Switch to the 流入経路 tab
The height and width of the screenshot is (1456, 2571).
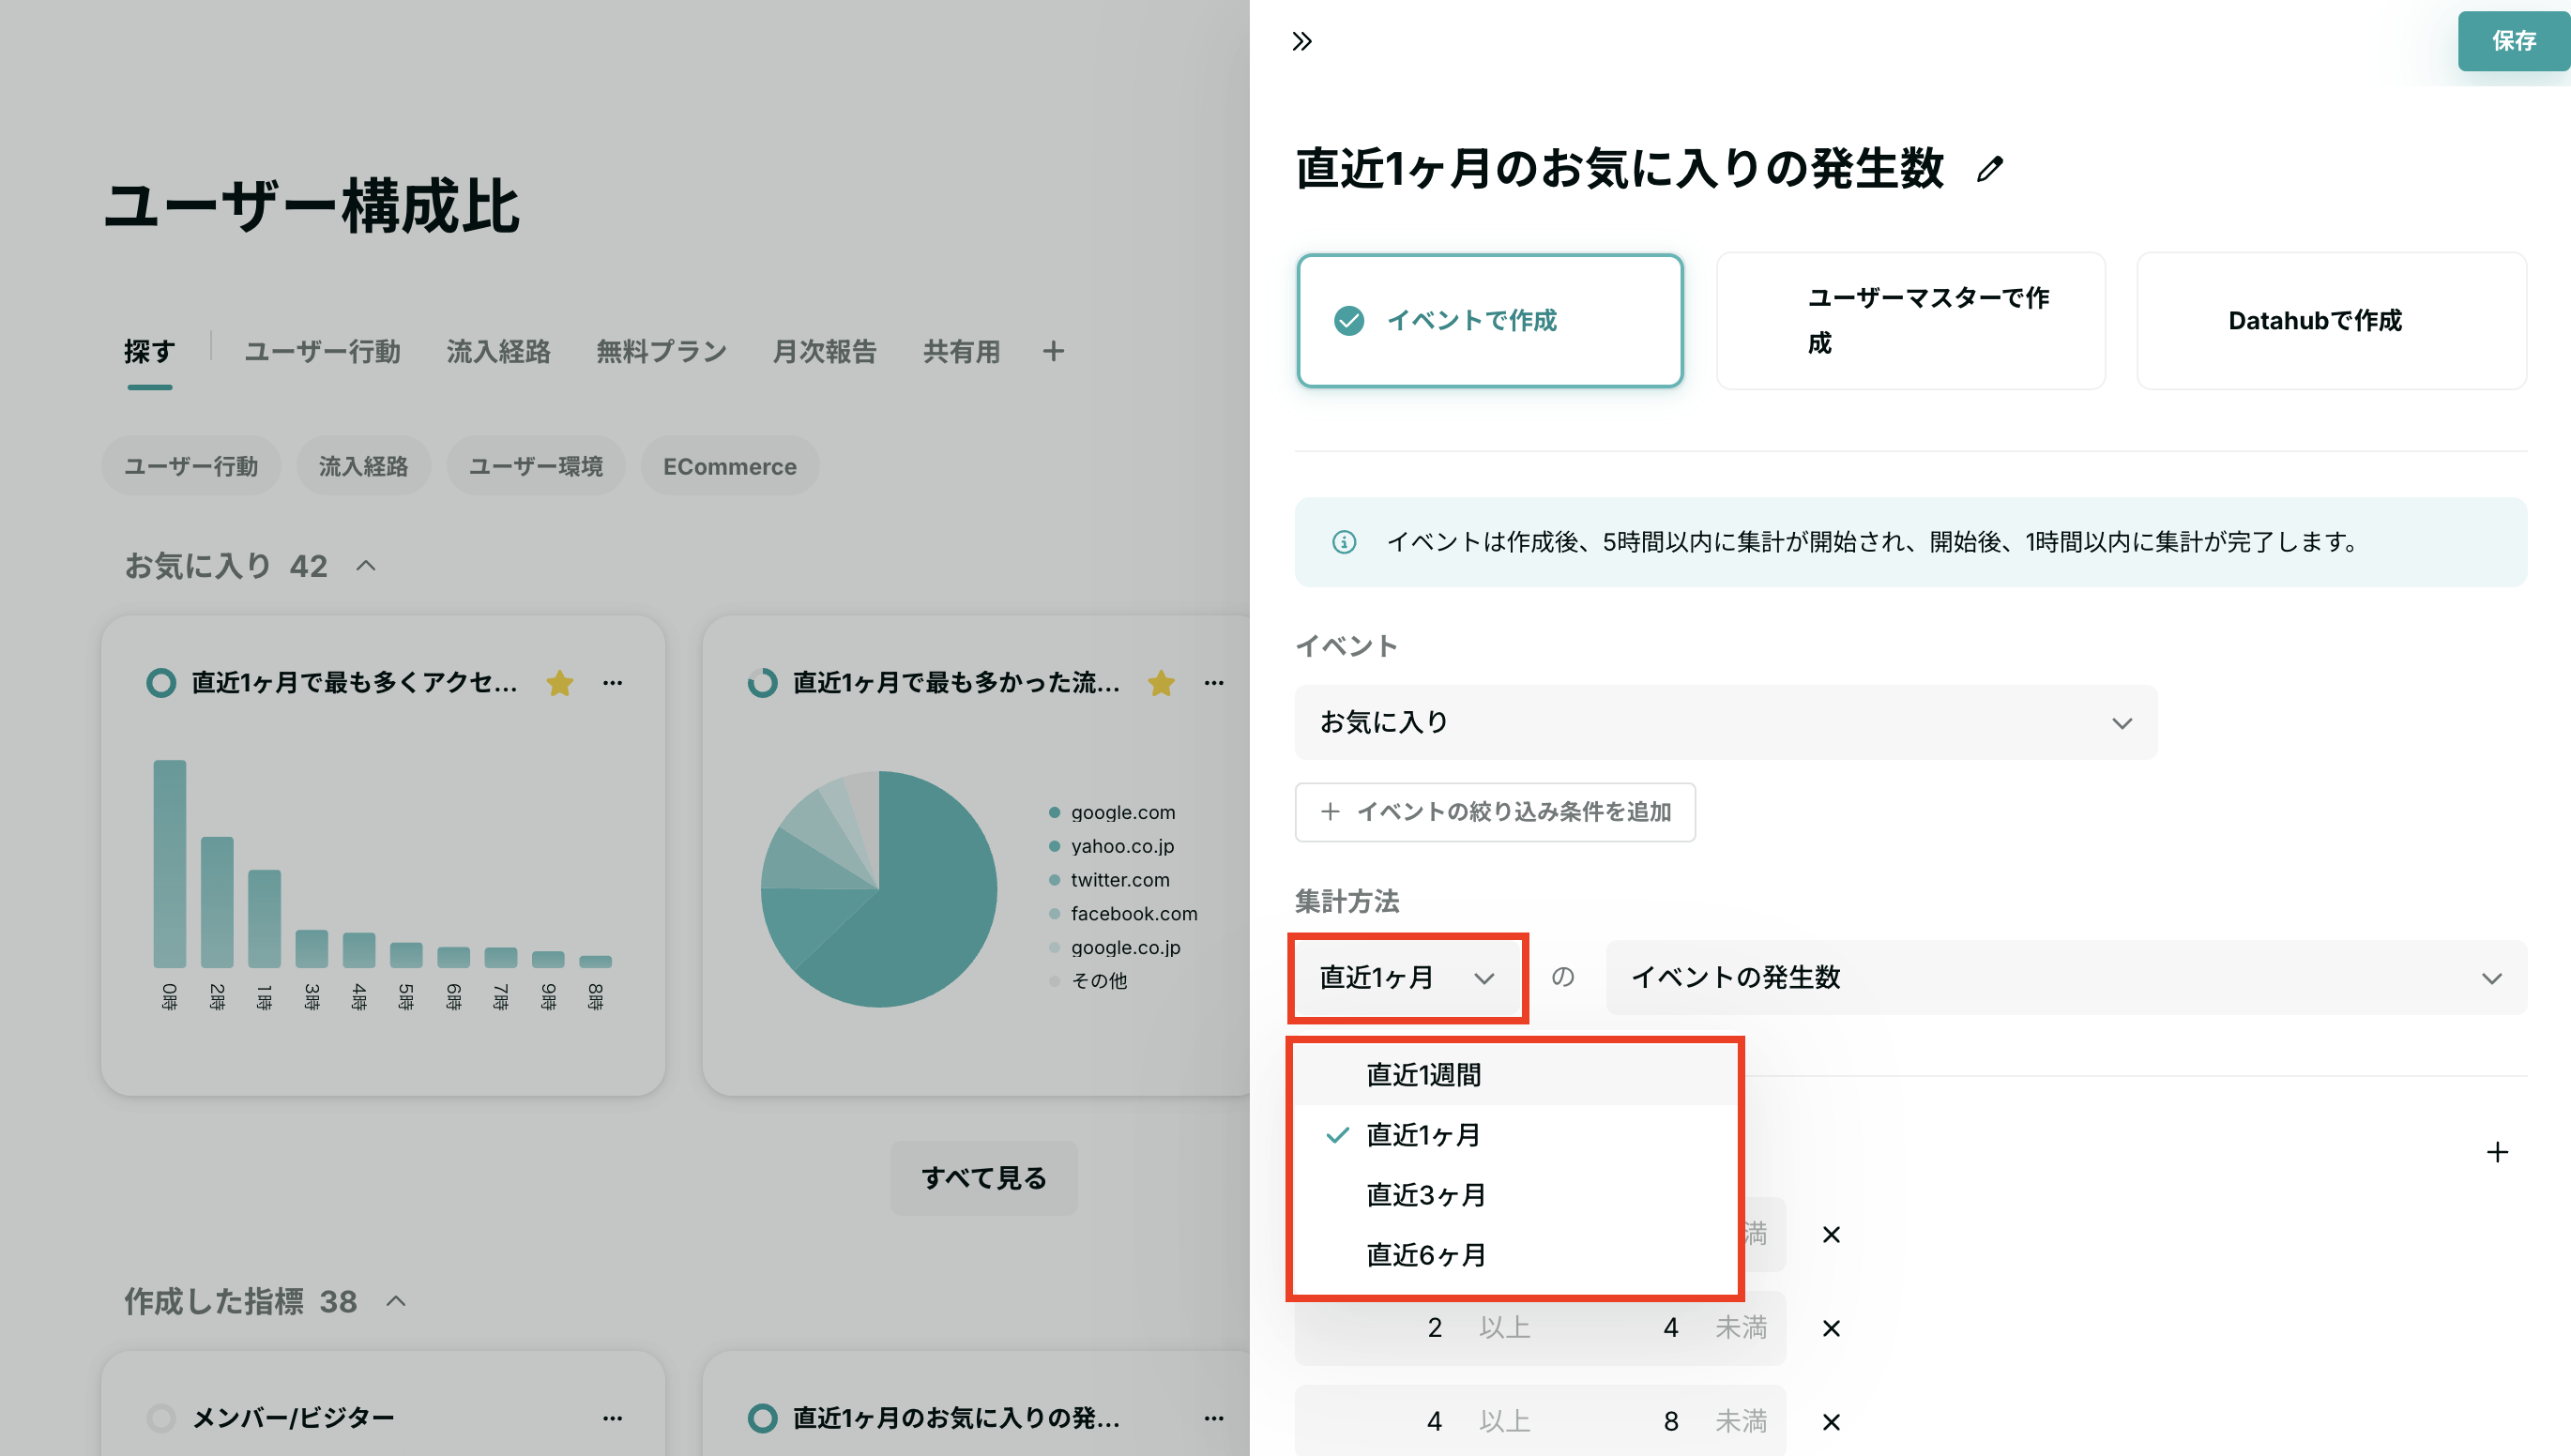[x=498, y=351]
